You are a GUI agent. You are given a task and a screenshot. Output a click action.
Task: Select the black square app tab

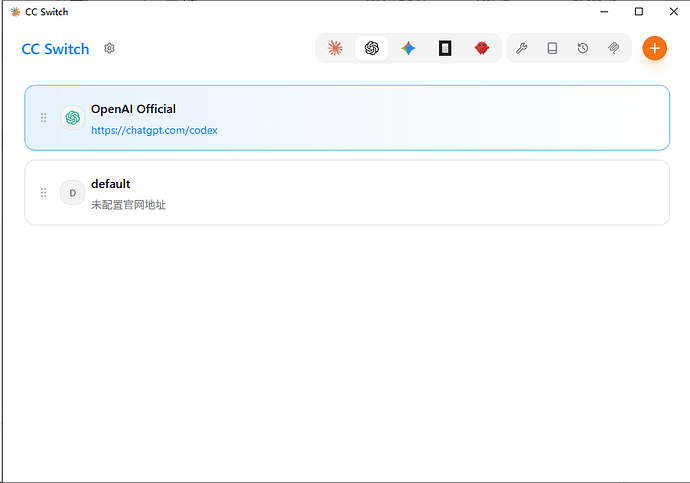point(445,48)
